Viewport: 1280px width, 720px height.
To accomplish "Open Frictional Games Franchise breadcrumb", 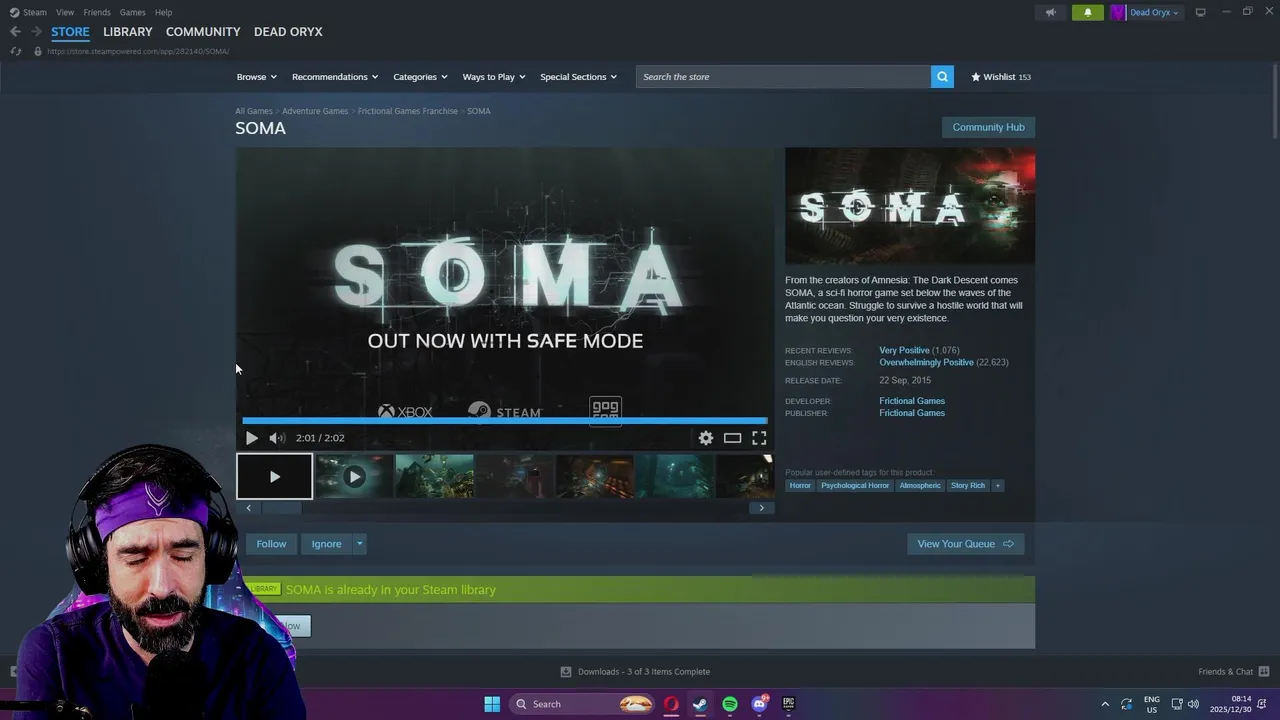I will (x=408, y=111).
